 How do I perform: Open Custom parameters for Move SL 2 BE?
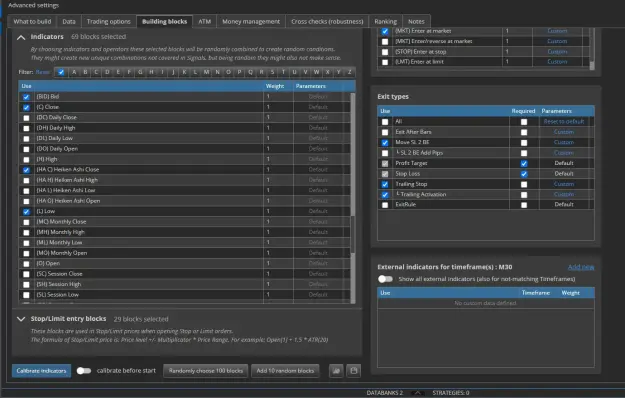[564, 142]
